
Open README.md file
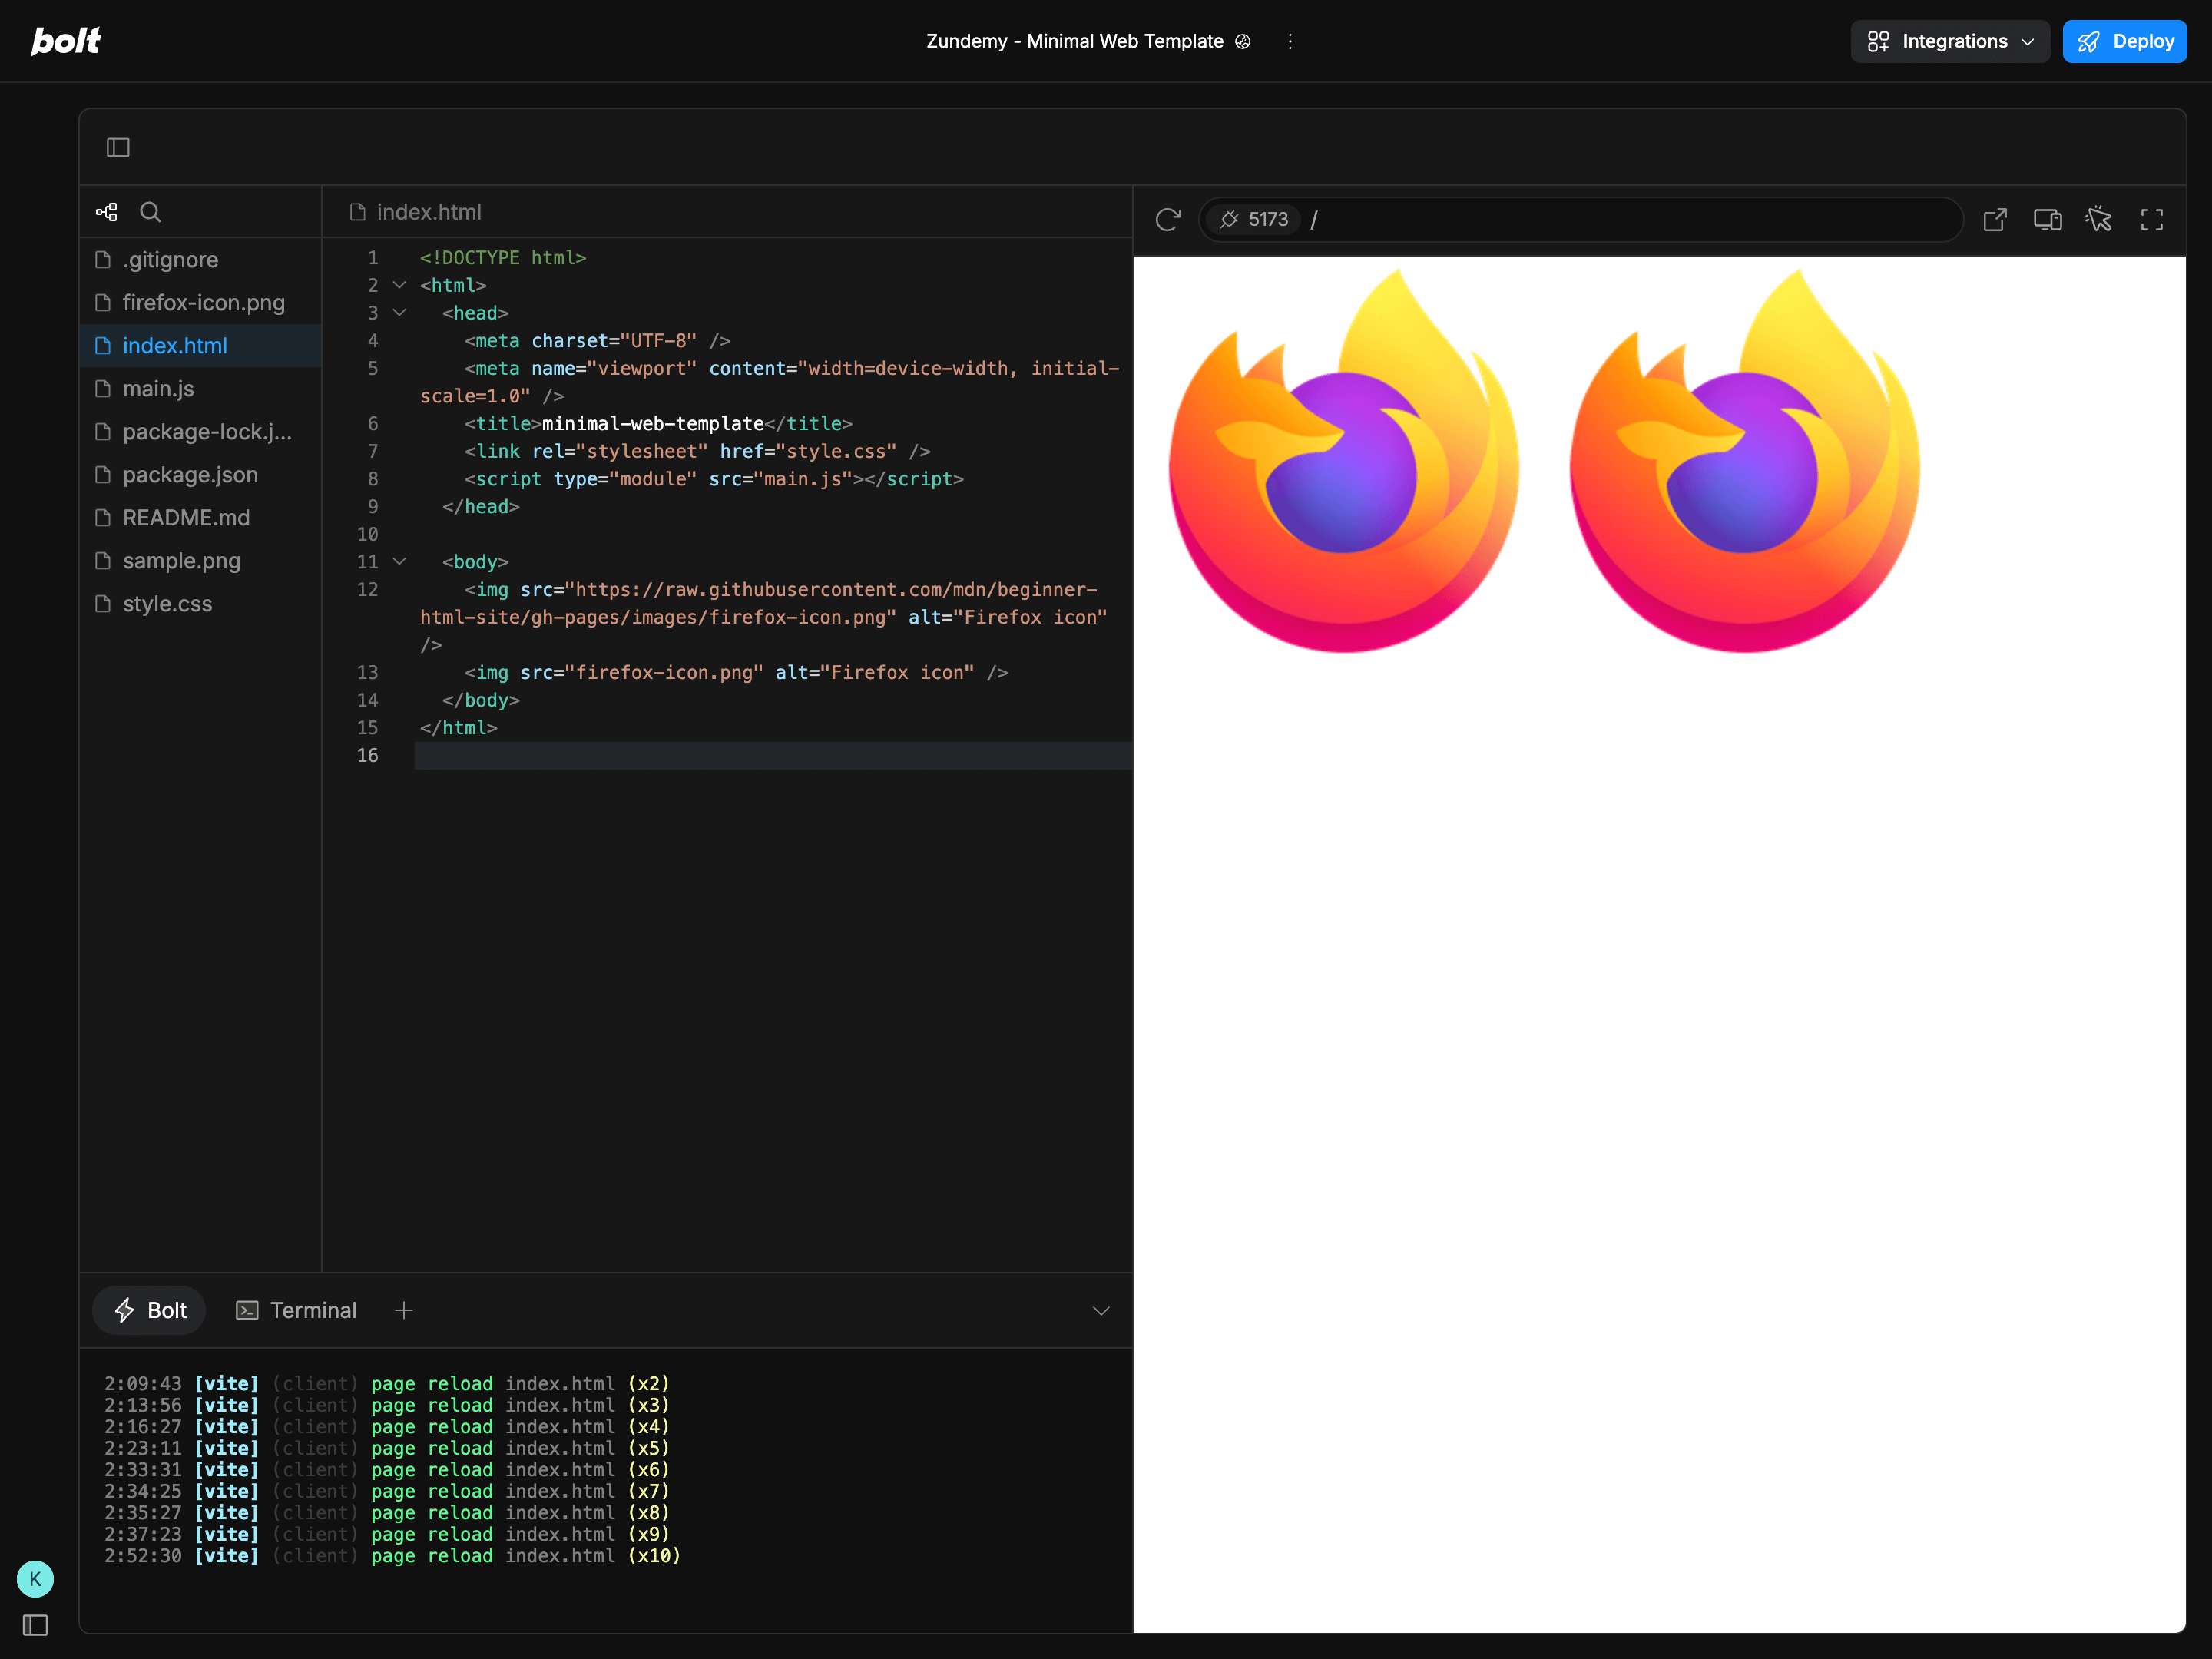tap(201, 518)
